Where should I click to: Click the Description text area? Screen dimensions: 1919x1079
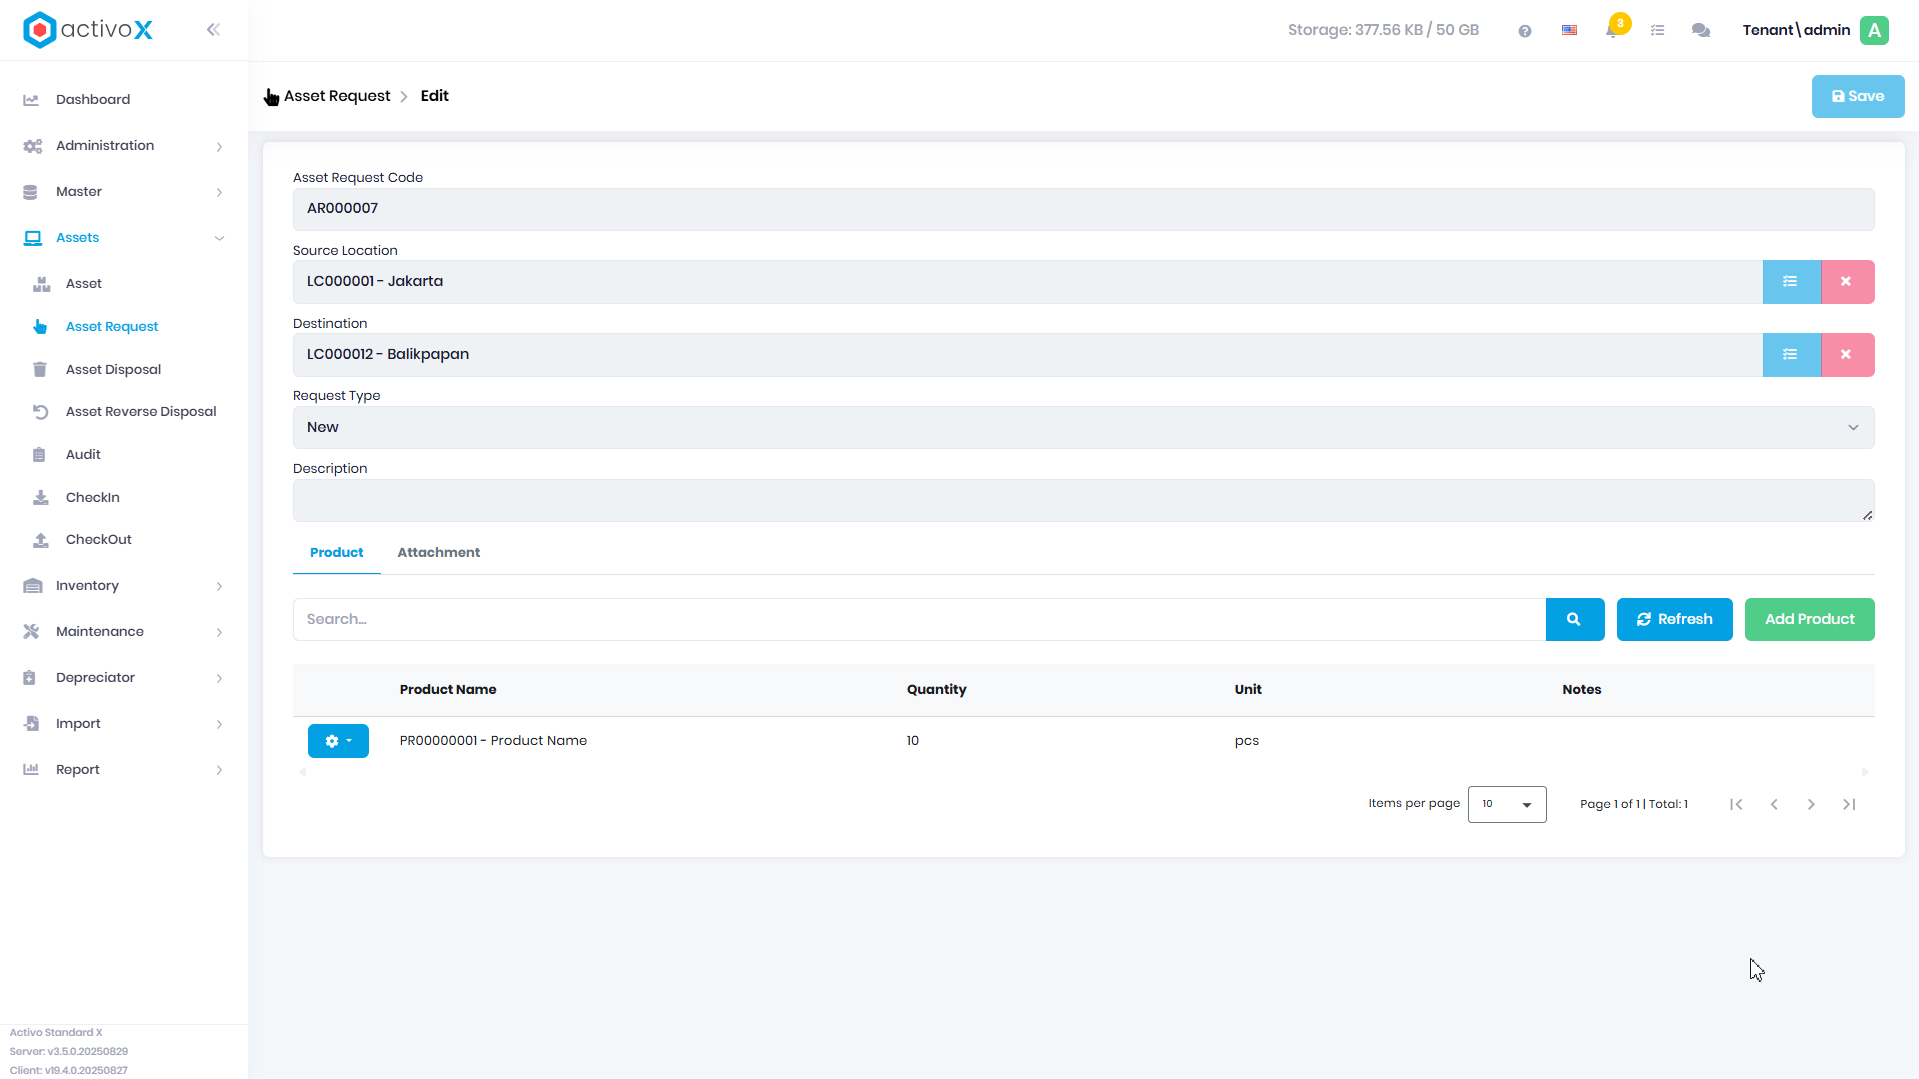[x=1083, y=501]
